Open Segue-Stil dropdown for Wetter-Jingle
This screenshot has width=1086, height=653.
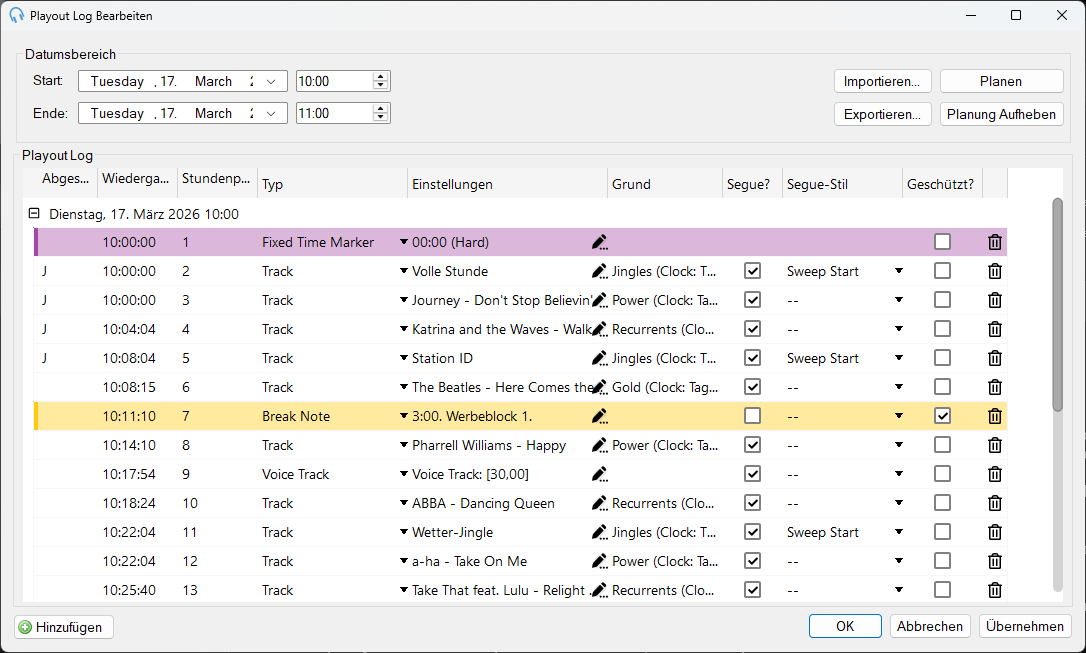[x=898, y=533]
